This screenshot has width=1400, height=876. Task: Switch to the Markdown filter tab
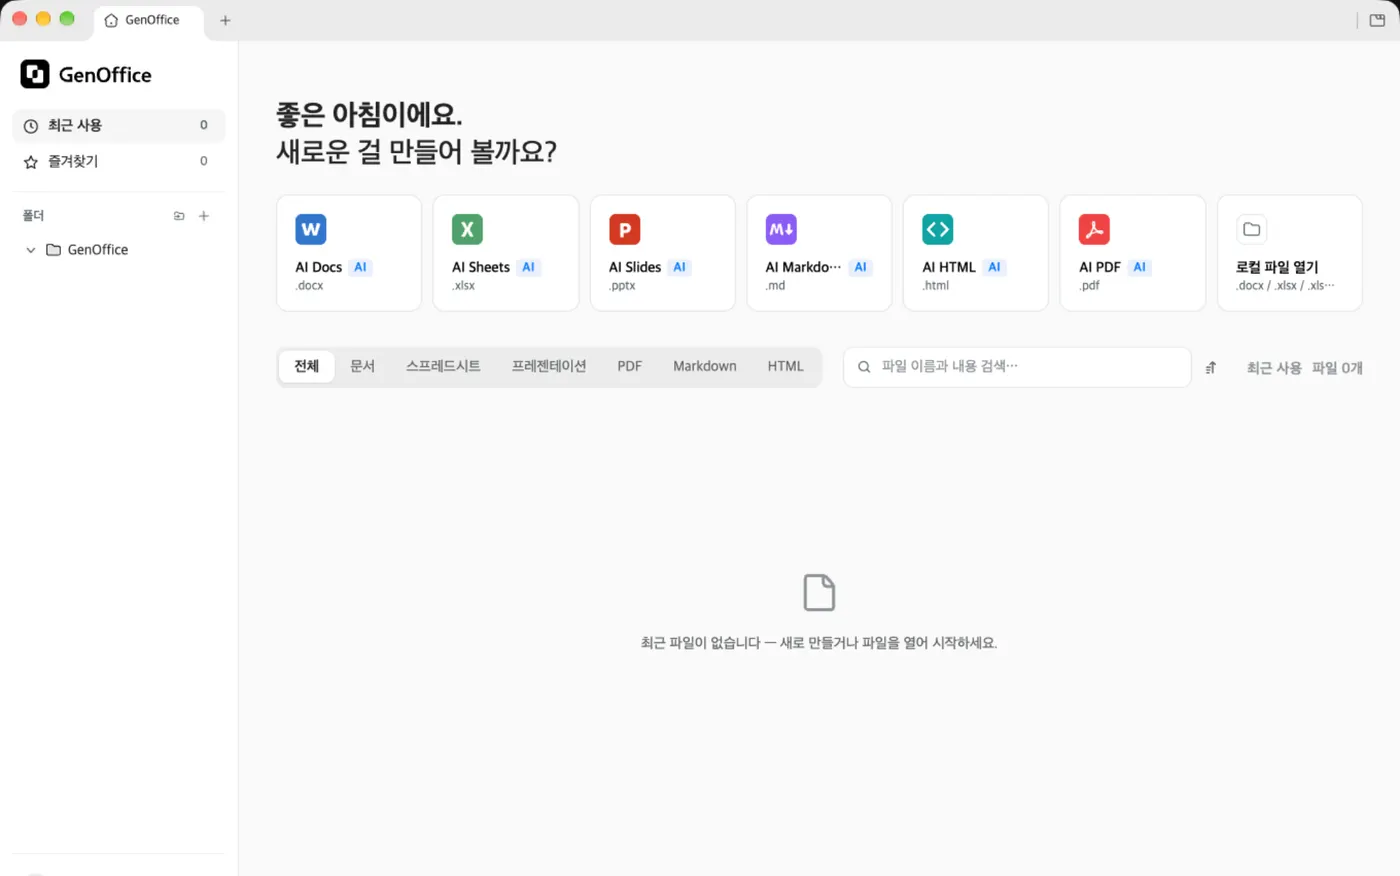[705, 367]
